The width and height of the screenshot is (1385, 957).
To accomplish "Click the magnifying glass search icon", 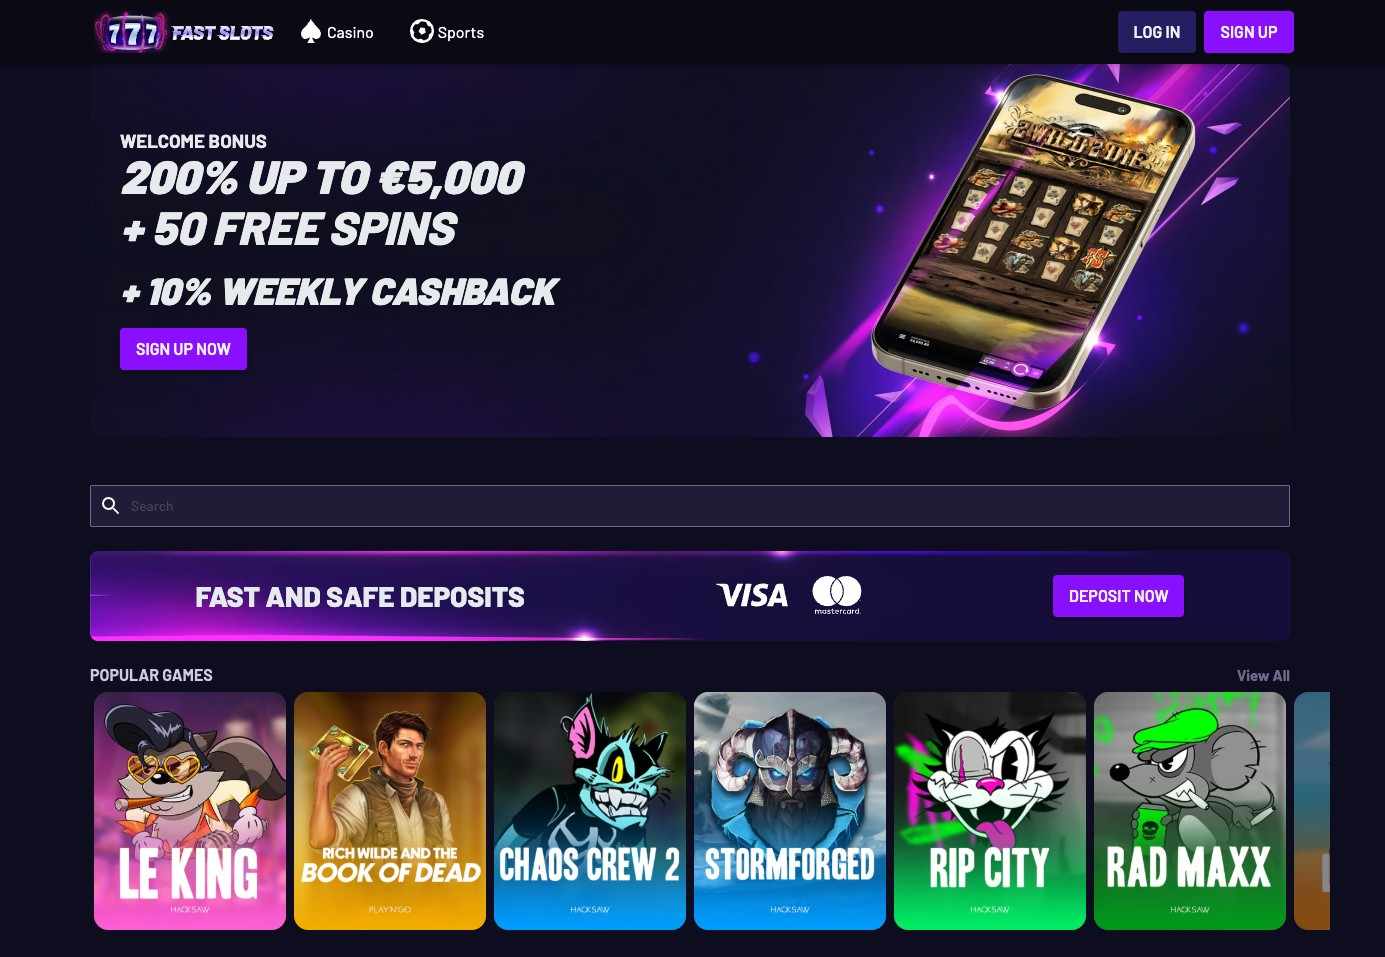I will pos(111,506).
